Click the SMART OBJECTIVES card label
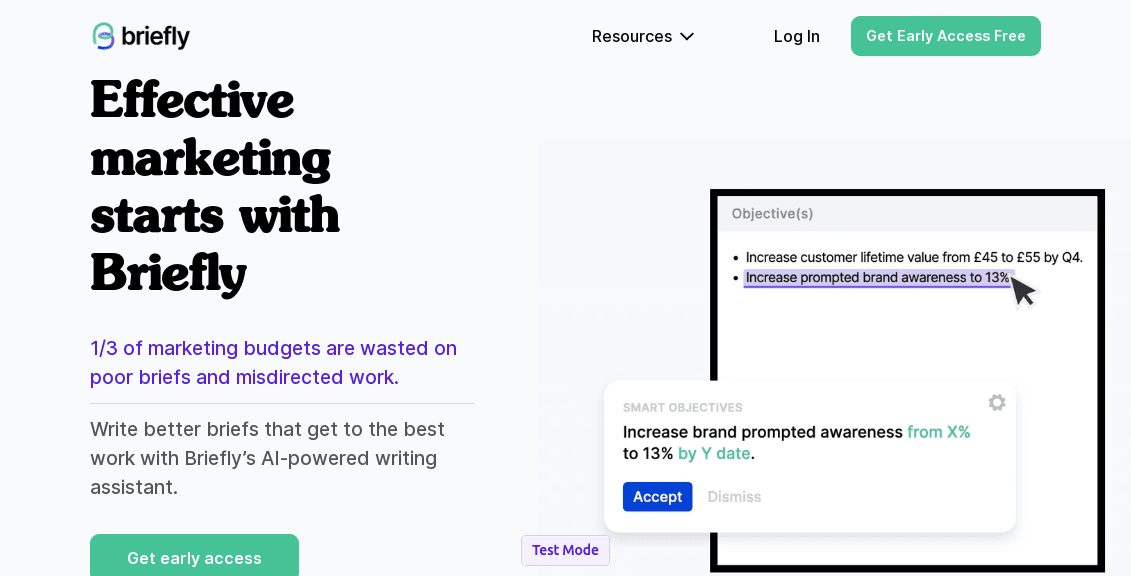1131x576 pixels. (x=682, y=408)
